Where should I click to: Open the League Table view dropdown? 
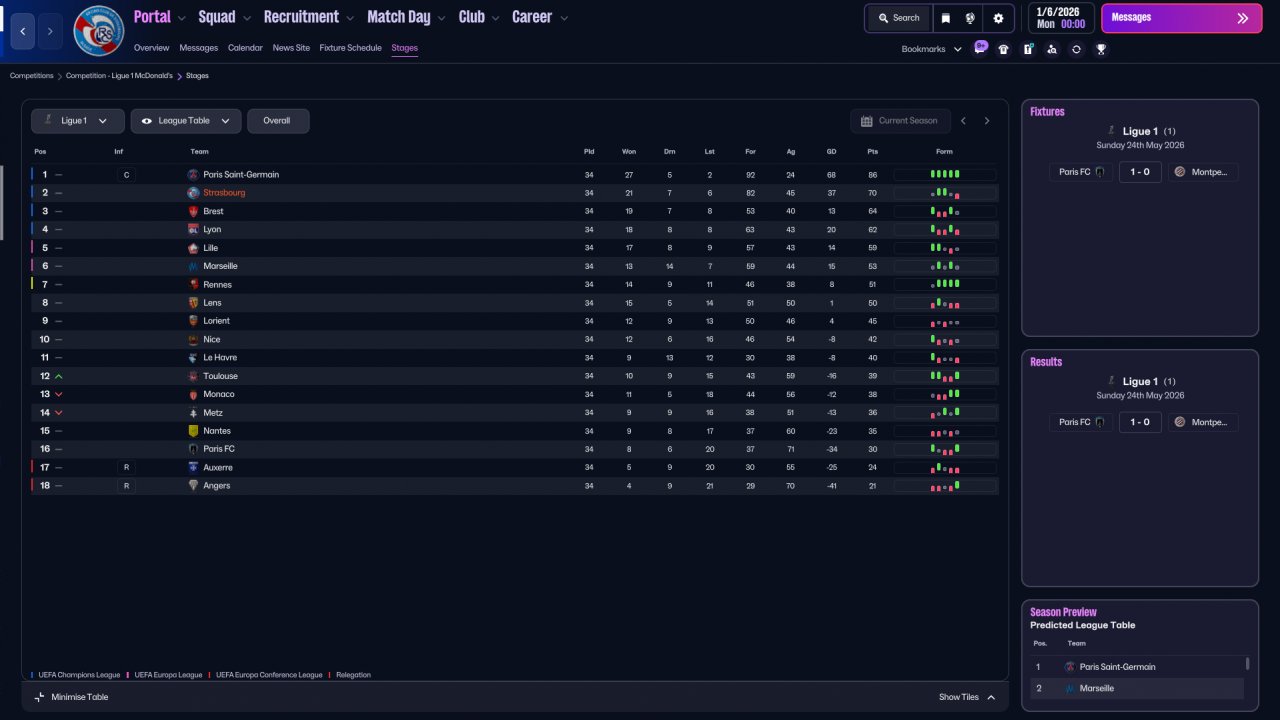(186, 121)
